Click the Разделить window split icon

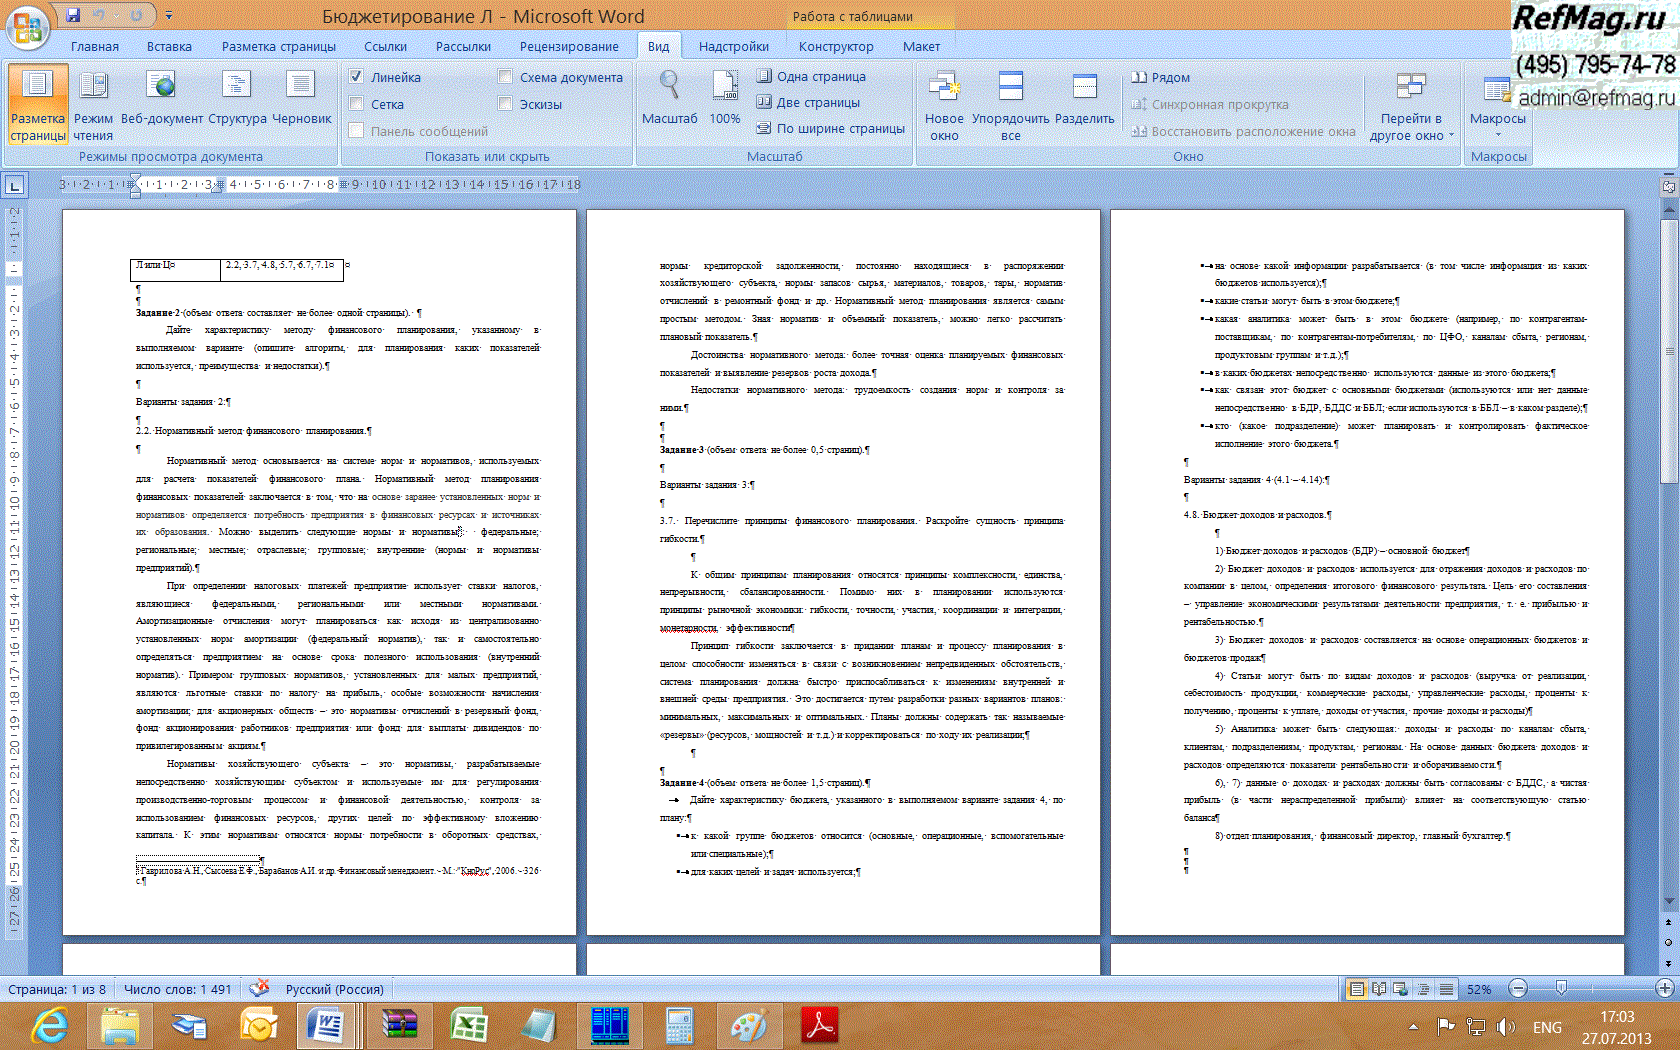[x=1084, y=98]
